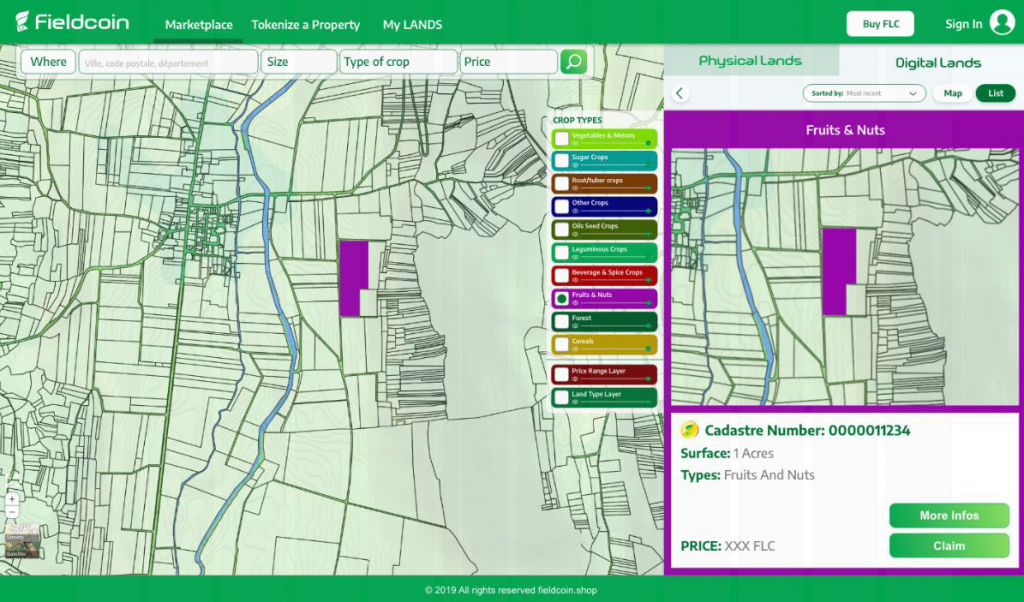
Task: Check the Beverage & Spice Crops checkbox
Action: (x=562, y=276)
